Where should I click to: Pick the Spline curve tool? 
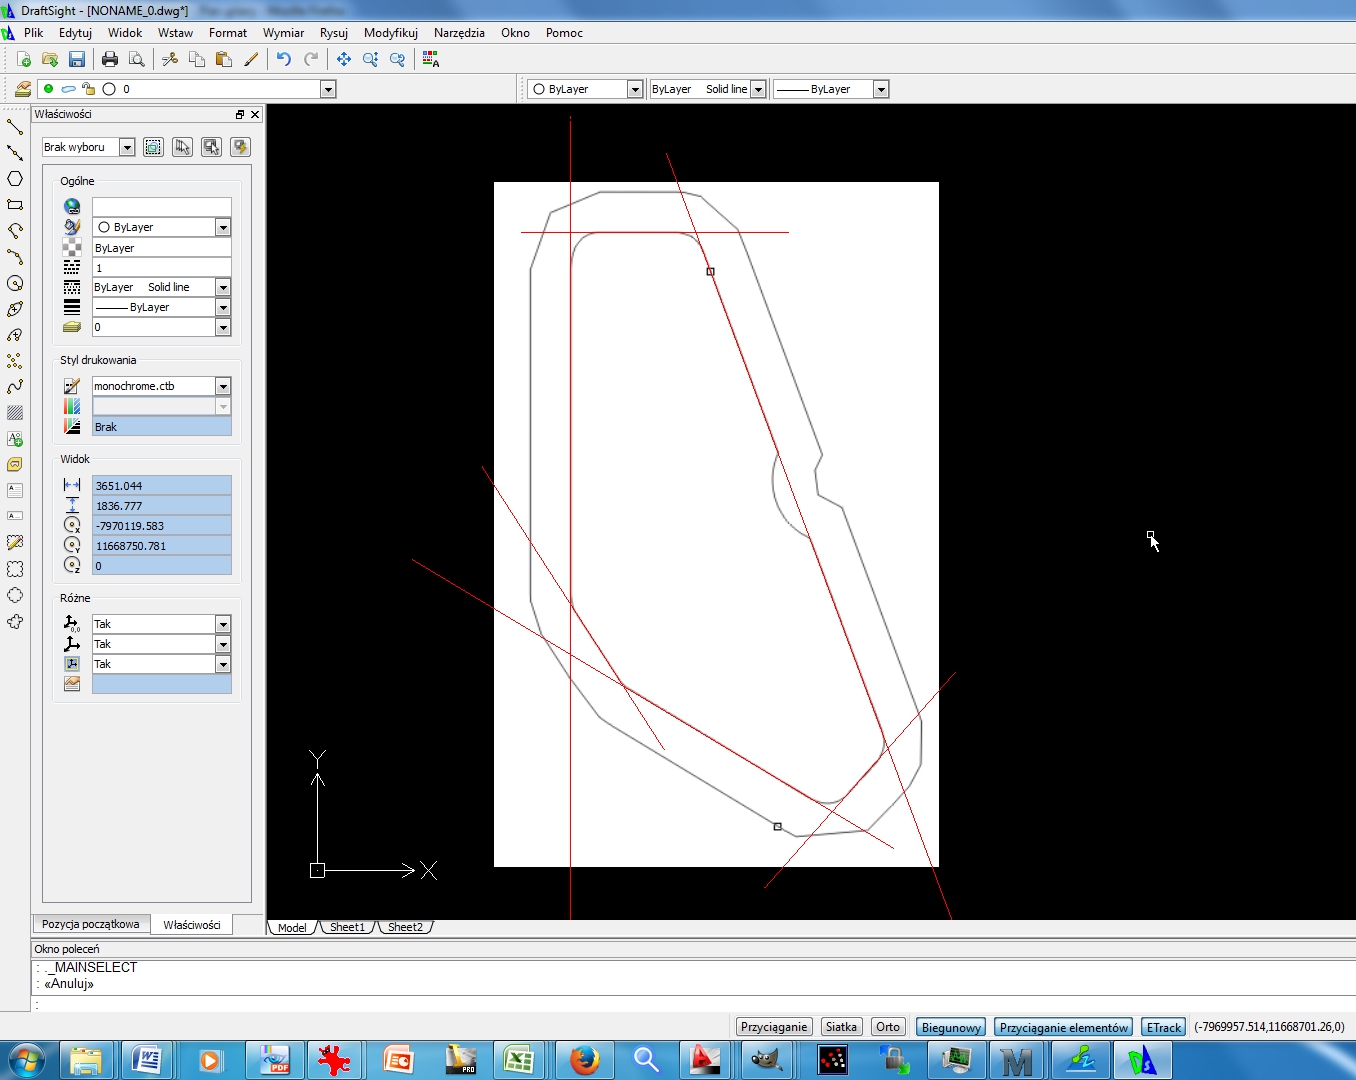pyautogui.click(x=15, y=386)
